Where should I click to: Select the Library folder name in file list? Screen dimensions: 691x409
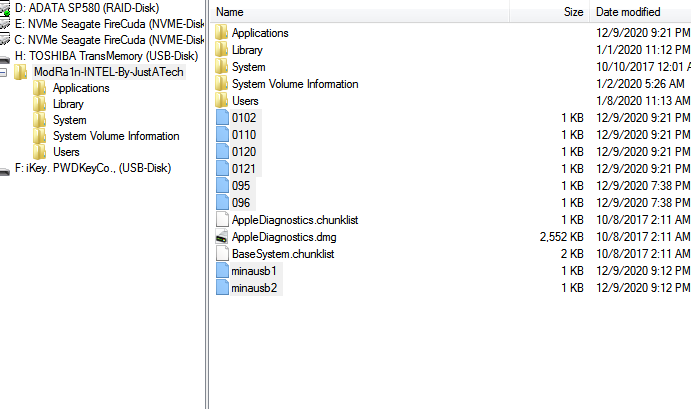click(x=247, y=50)
